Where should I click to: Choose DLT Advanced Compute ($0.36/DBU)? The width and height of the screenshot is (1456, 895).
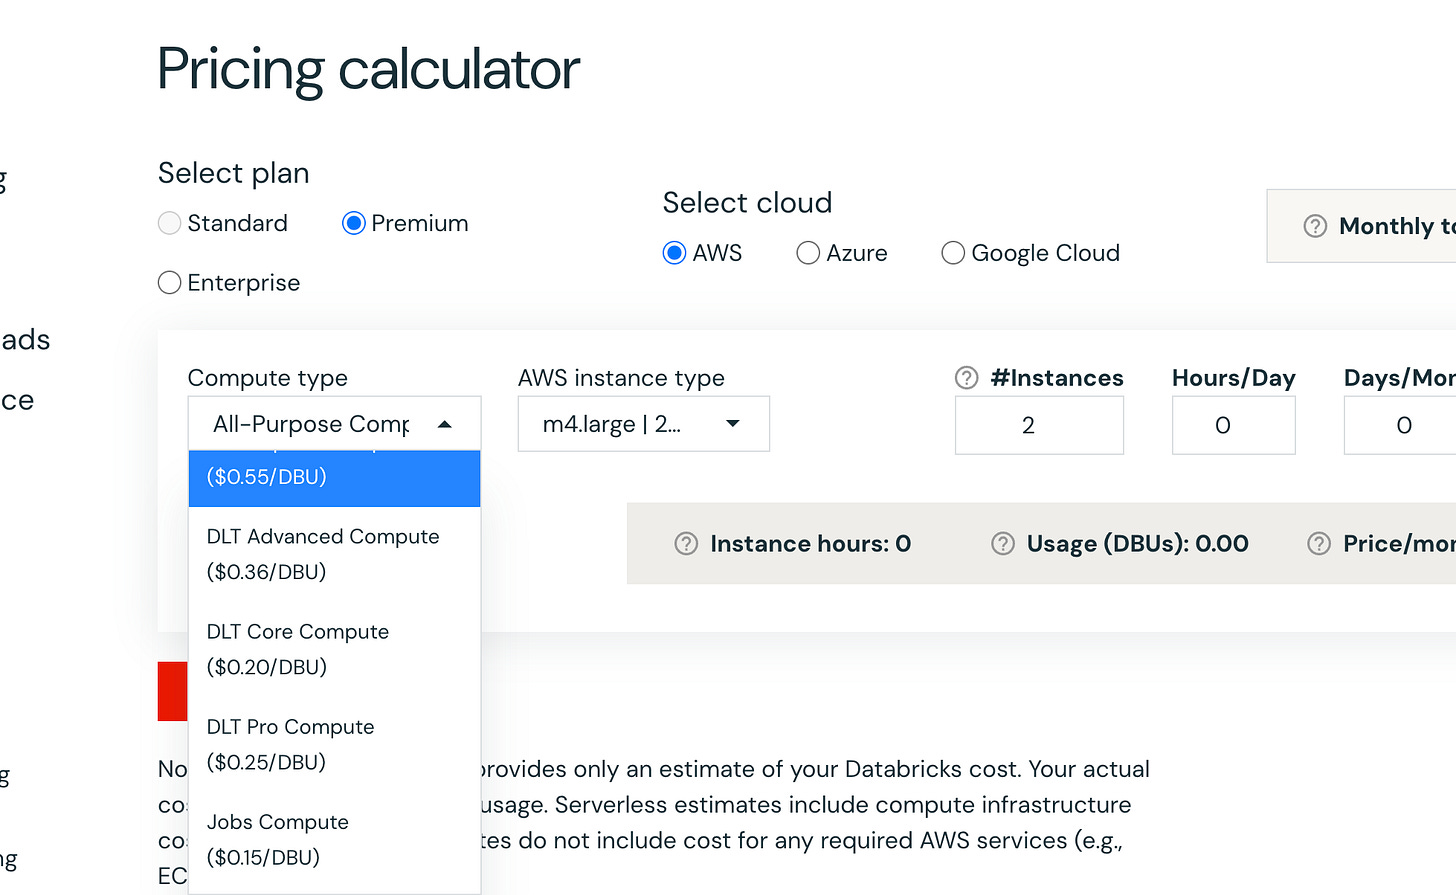click(334, 554)
